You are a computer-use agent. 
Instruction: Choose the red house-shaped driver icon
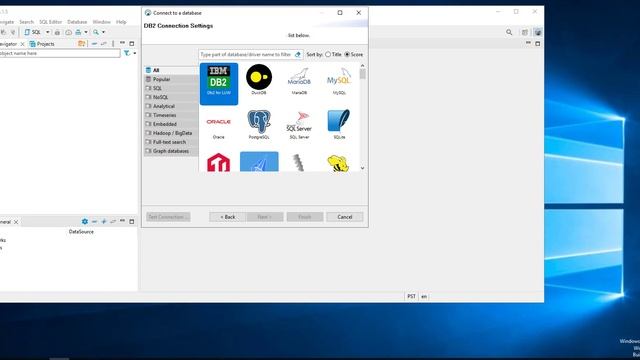pos(218,162)
